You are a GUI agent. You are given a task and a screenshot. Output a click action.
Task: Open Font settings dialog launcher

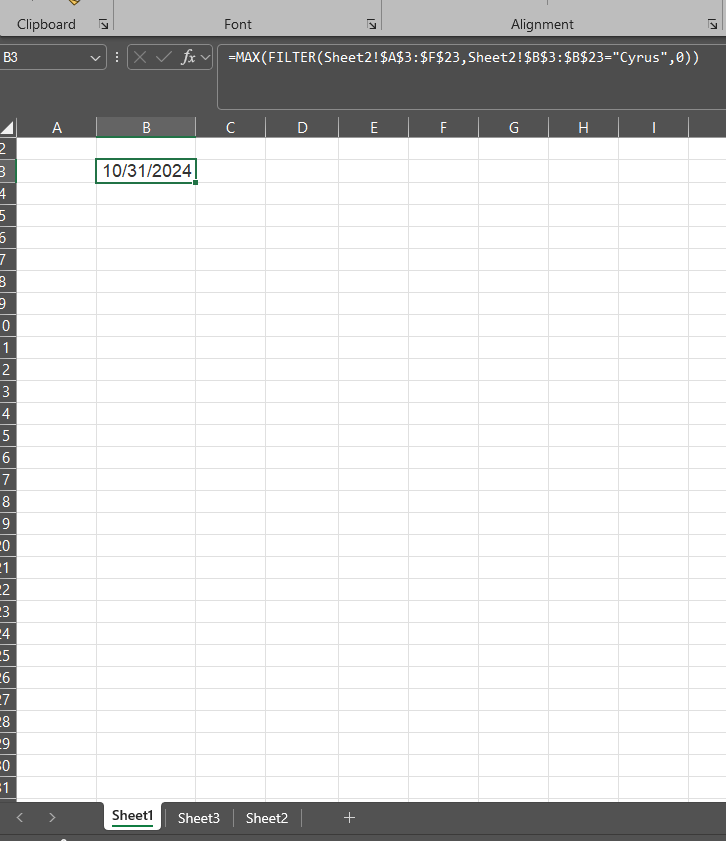pos(371,24)
